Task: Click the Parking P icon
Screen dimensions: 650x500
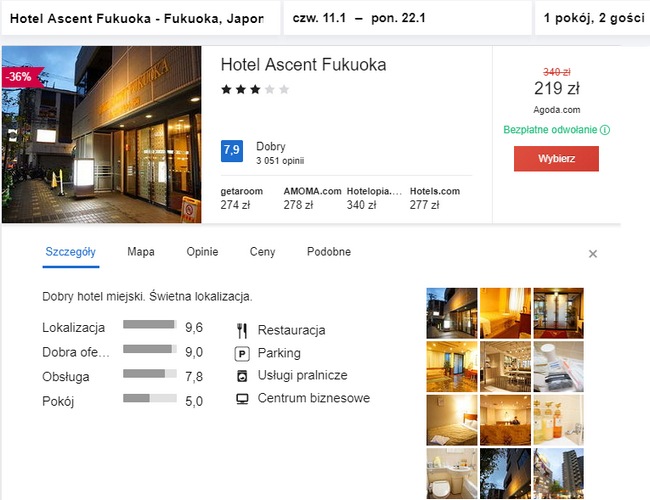Action: pos(241,353)
